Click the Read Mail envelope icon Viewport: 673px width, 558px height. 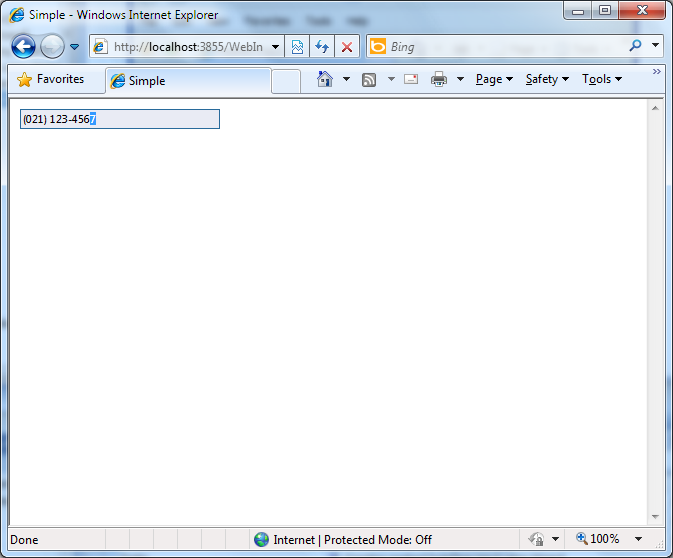click(411, 80)
